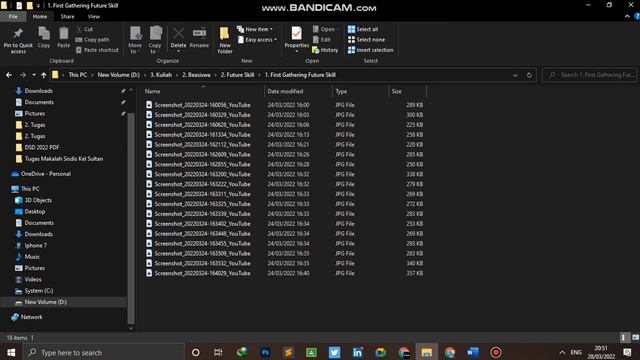The image size is (640, 360).
Task: Switch to the Share tab
Action: [x=67, y=16]
